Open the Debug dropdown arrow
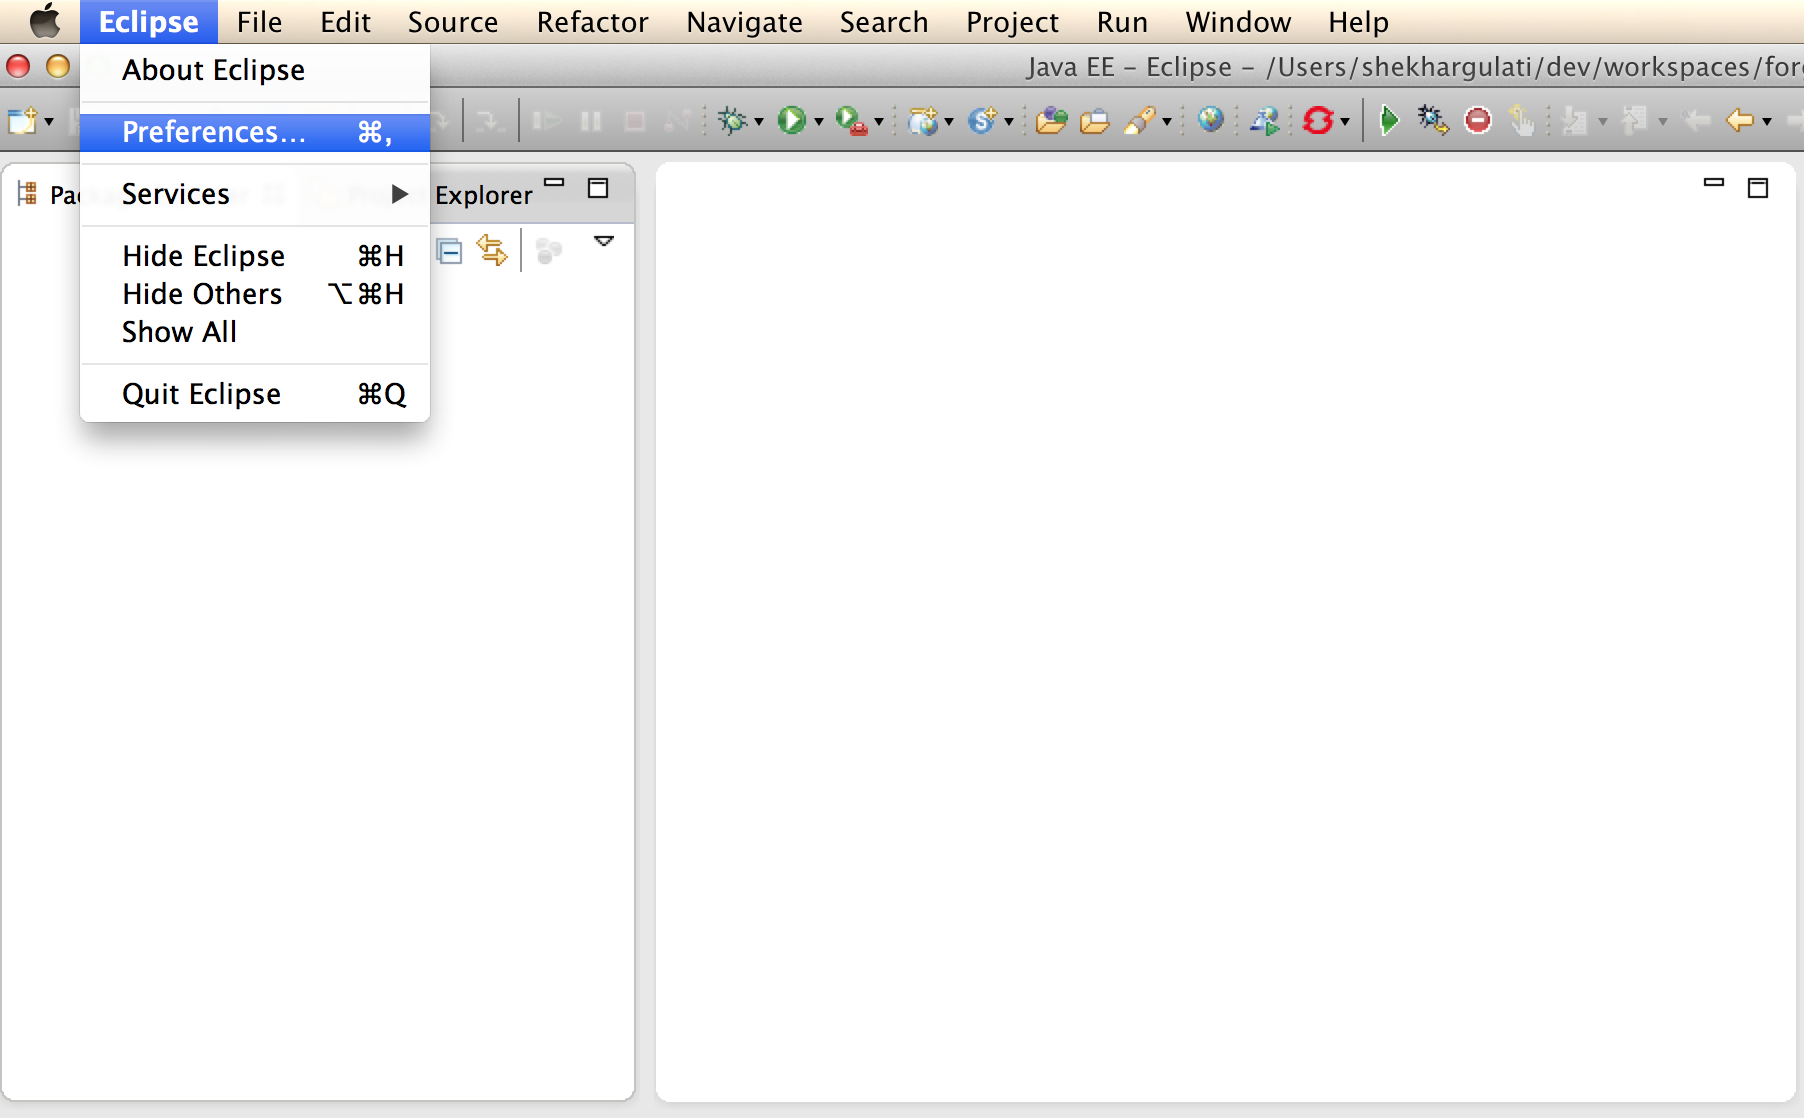The height and width of the screenshot is (1118, 1804). coord(759,122)
